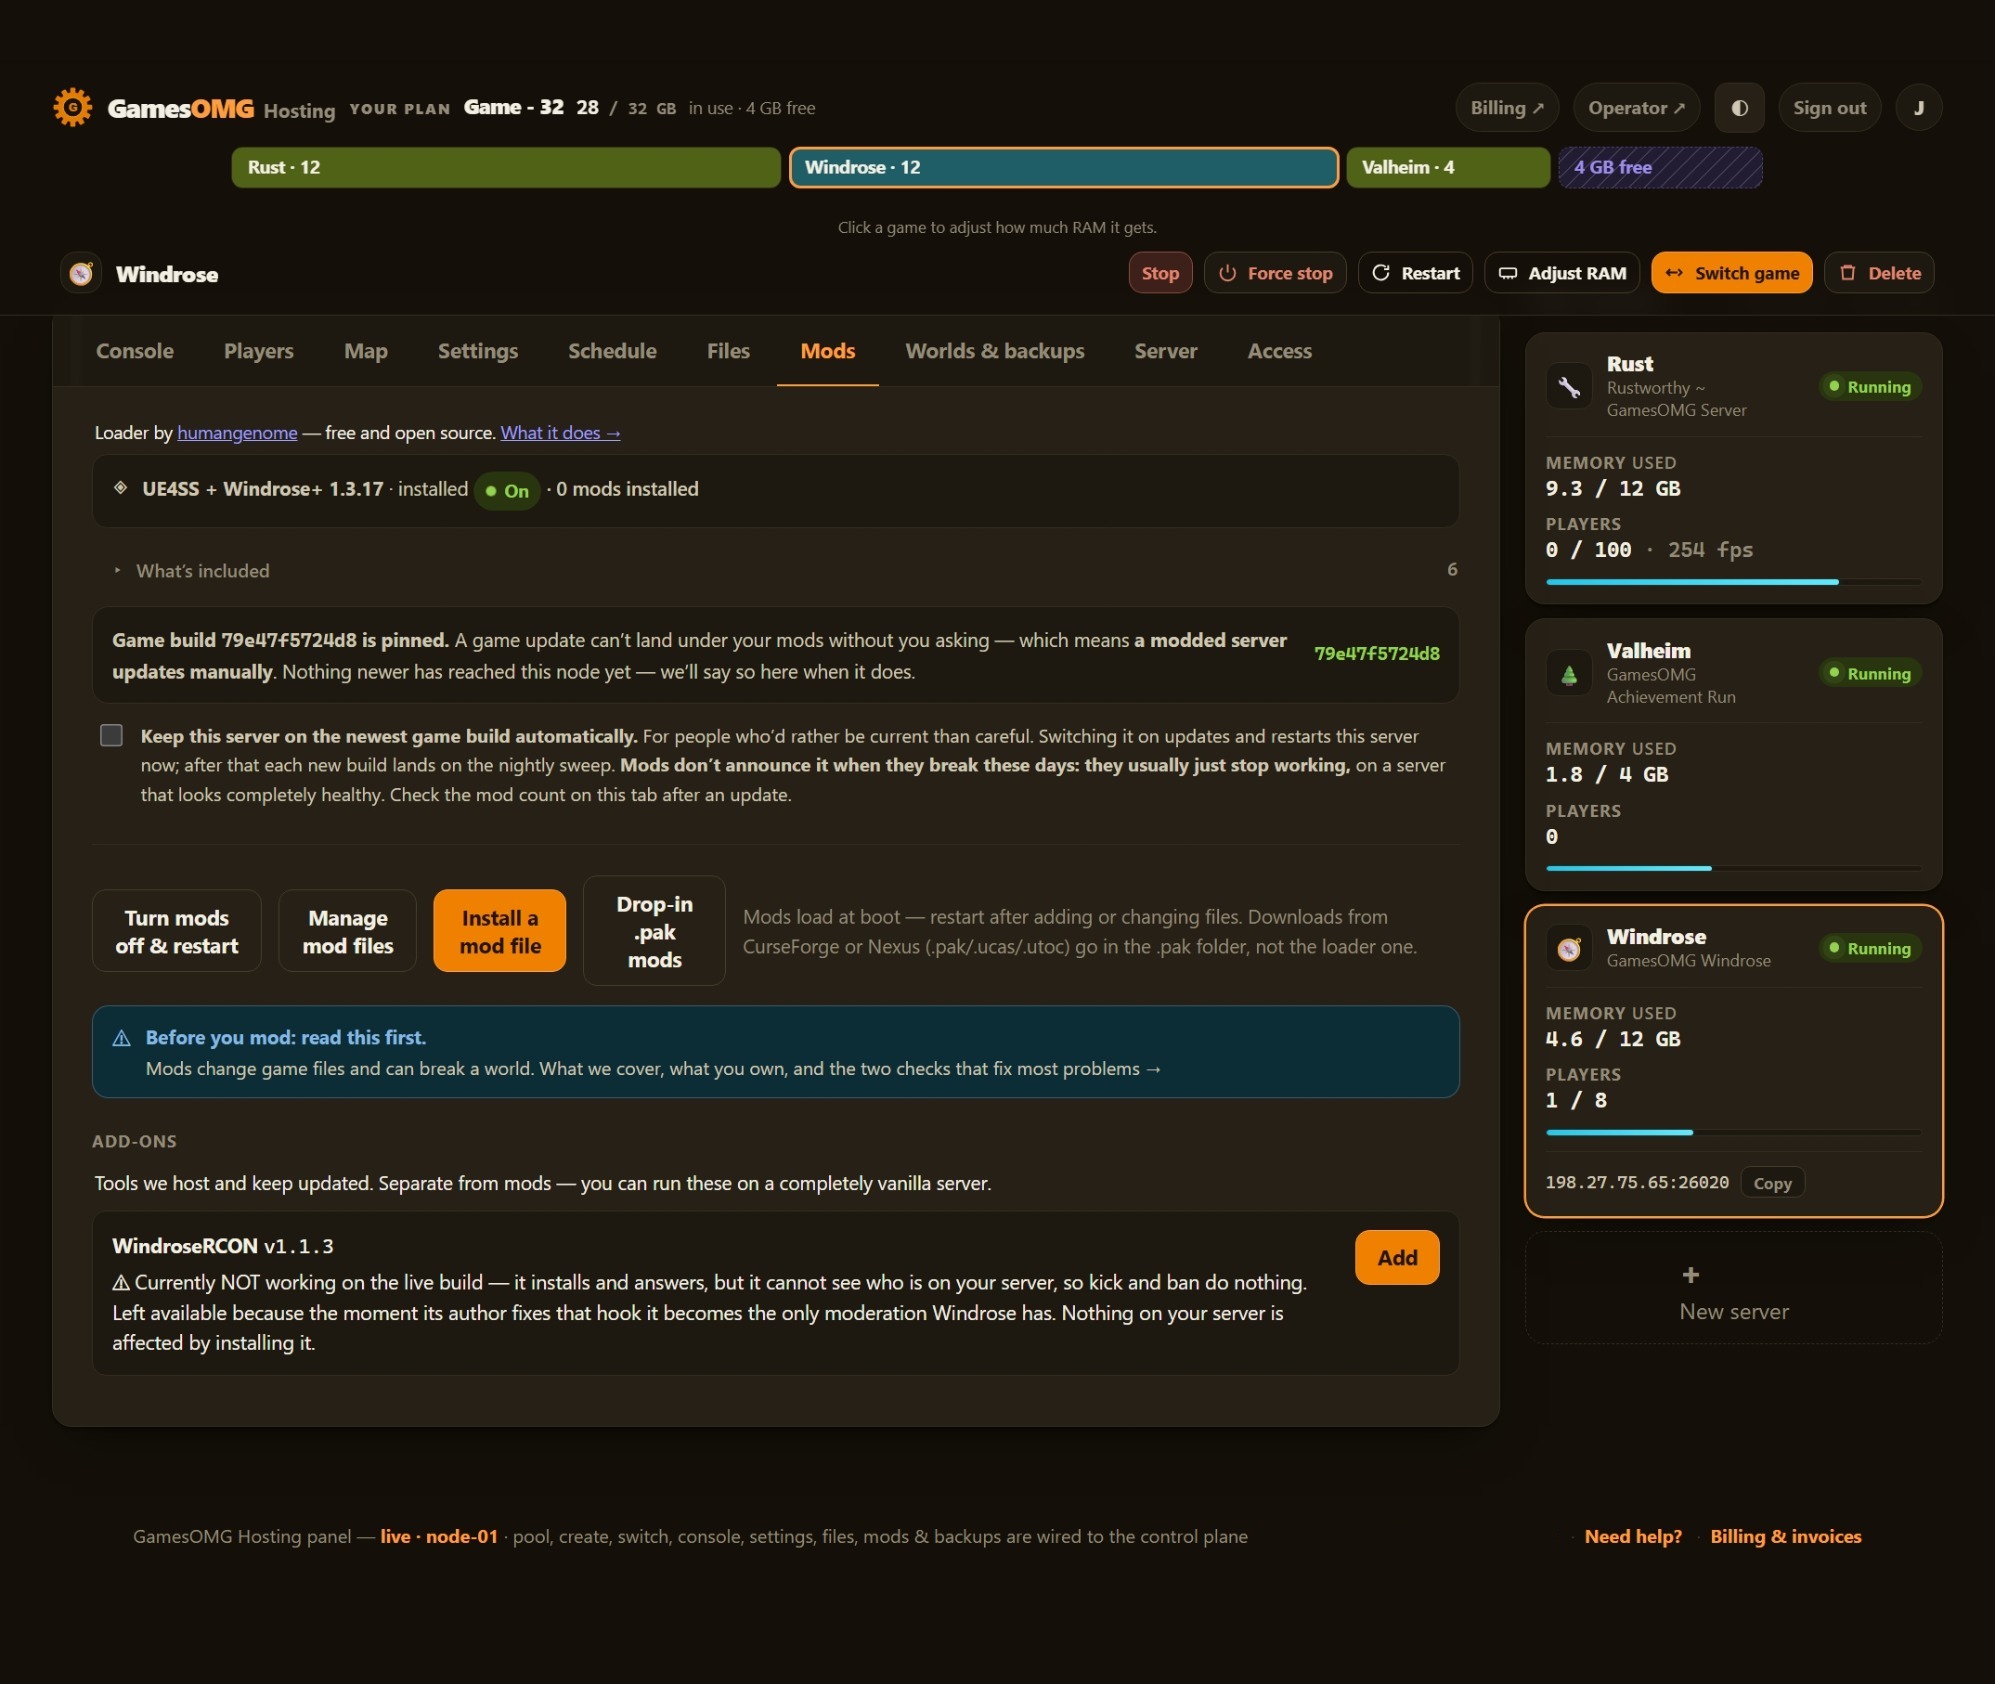Click the Game - 32 plan label
This screenshot has height=1684, width=1995.
[514, 107]
